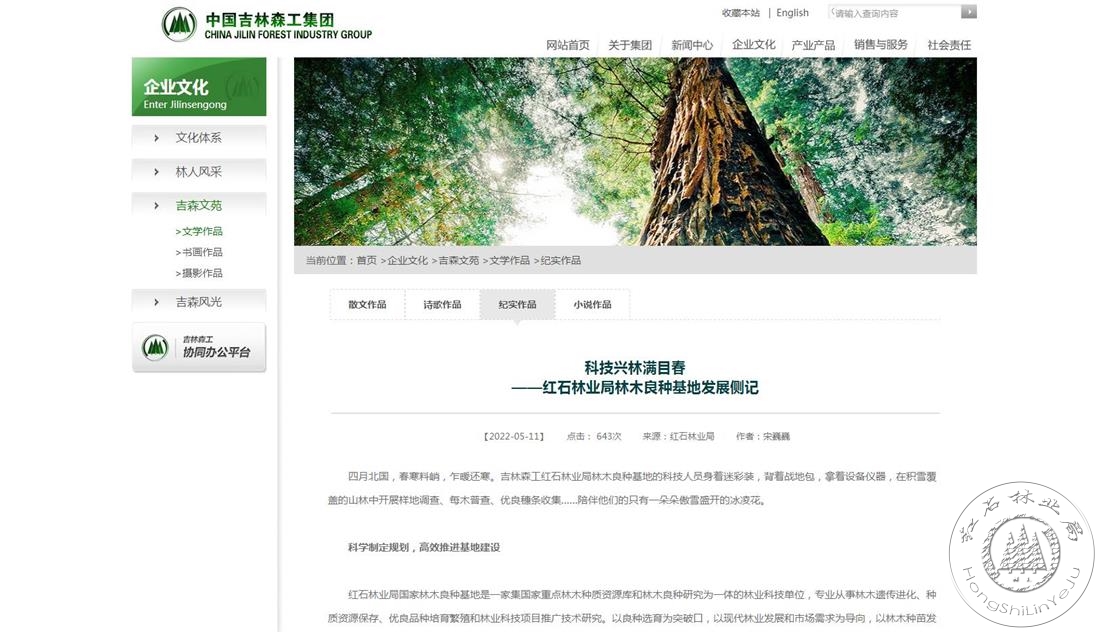Open 新闻中心 in the top navigation
This screenshot has width=1100, height=632.
[x=692, y=45]
